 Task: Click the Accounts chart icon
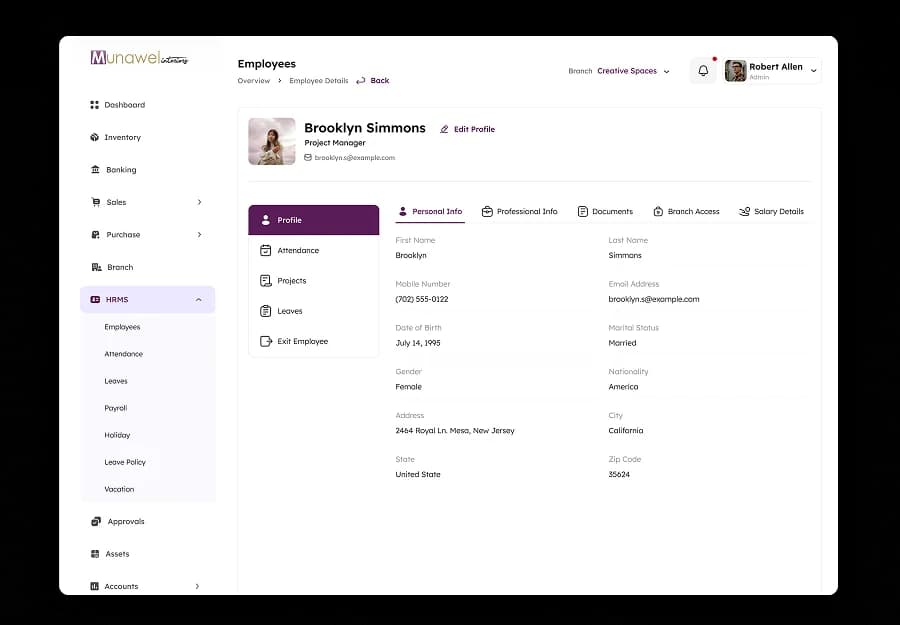coord(95,586)
